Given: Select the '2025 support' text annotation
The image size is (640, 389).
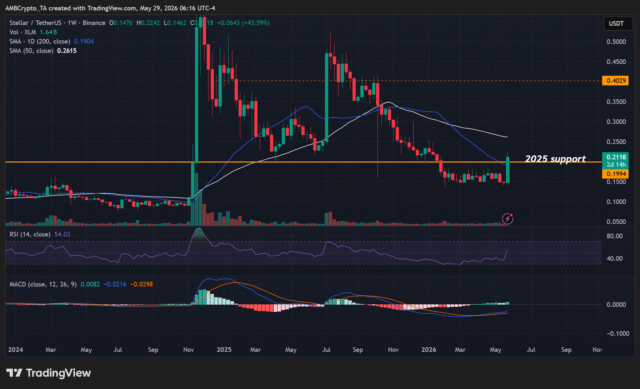Looking at the screenshot, I should click(x=555, y=159).
